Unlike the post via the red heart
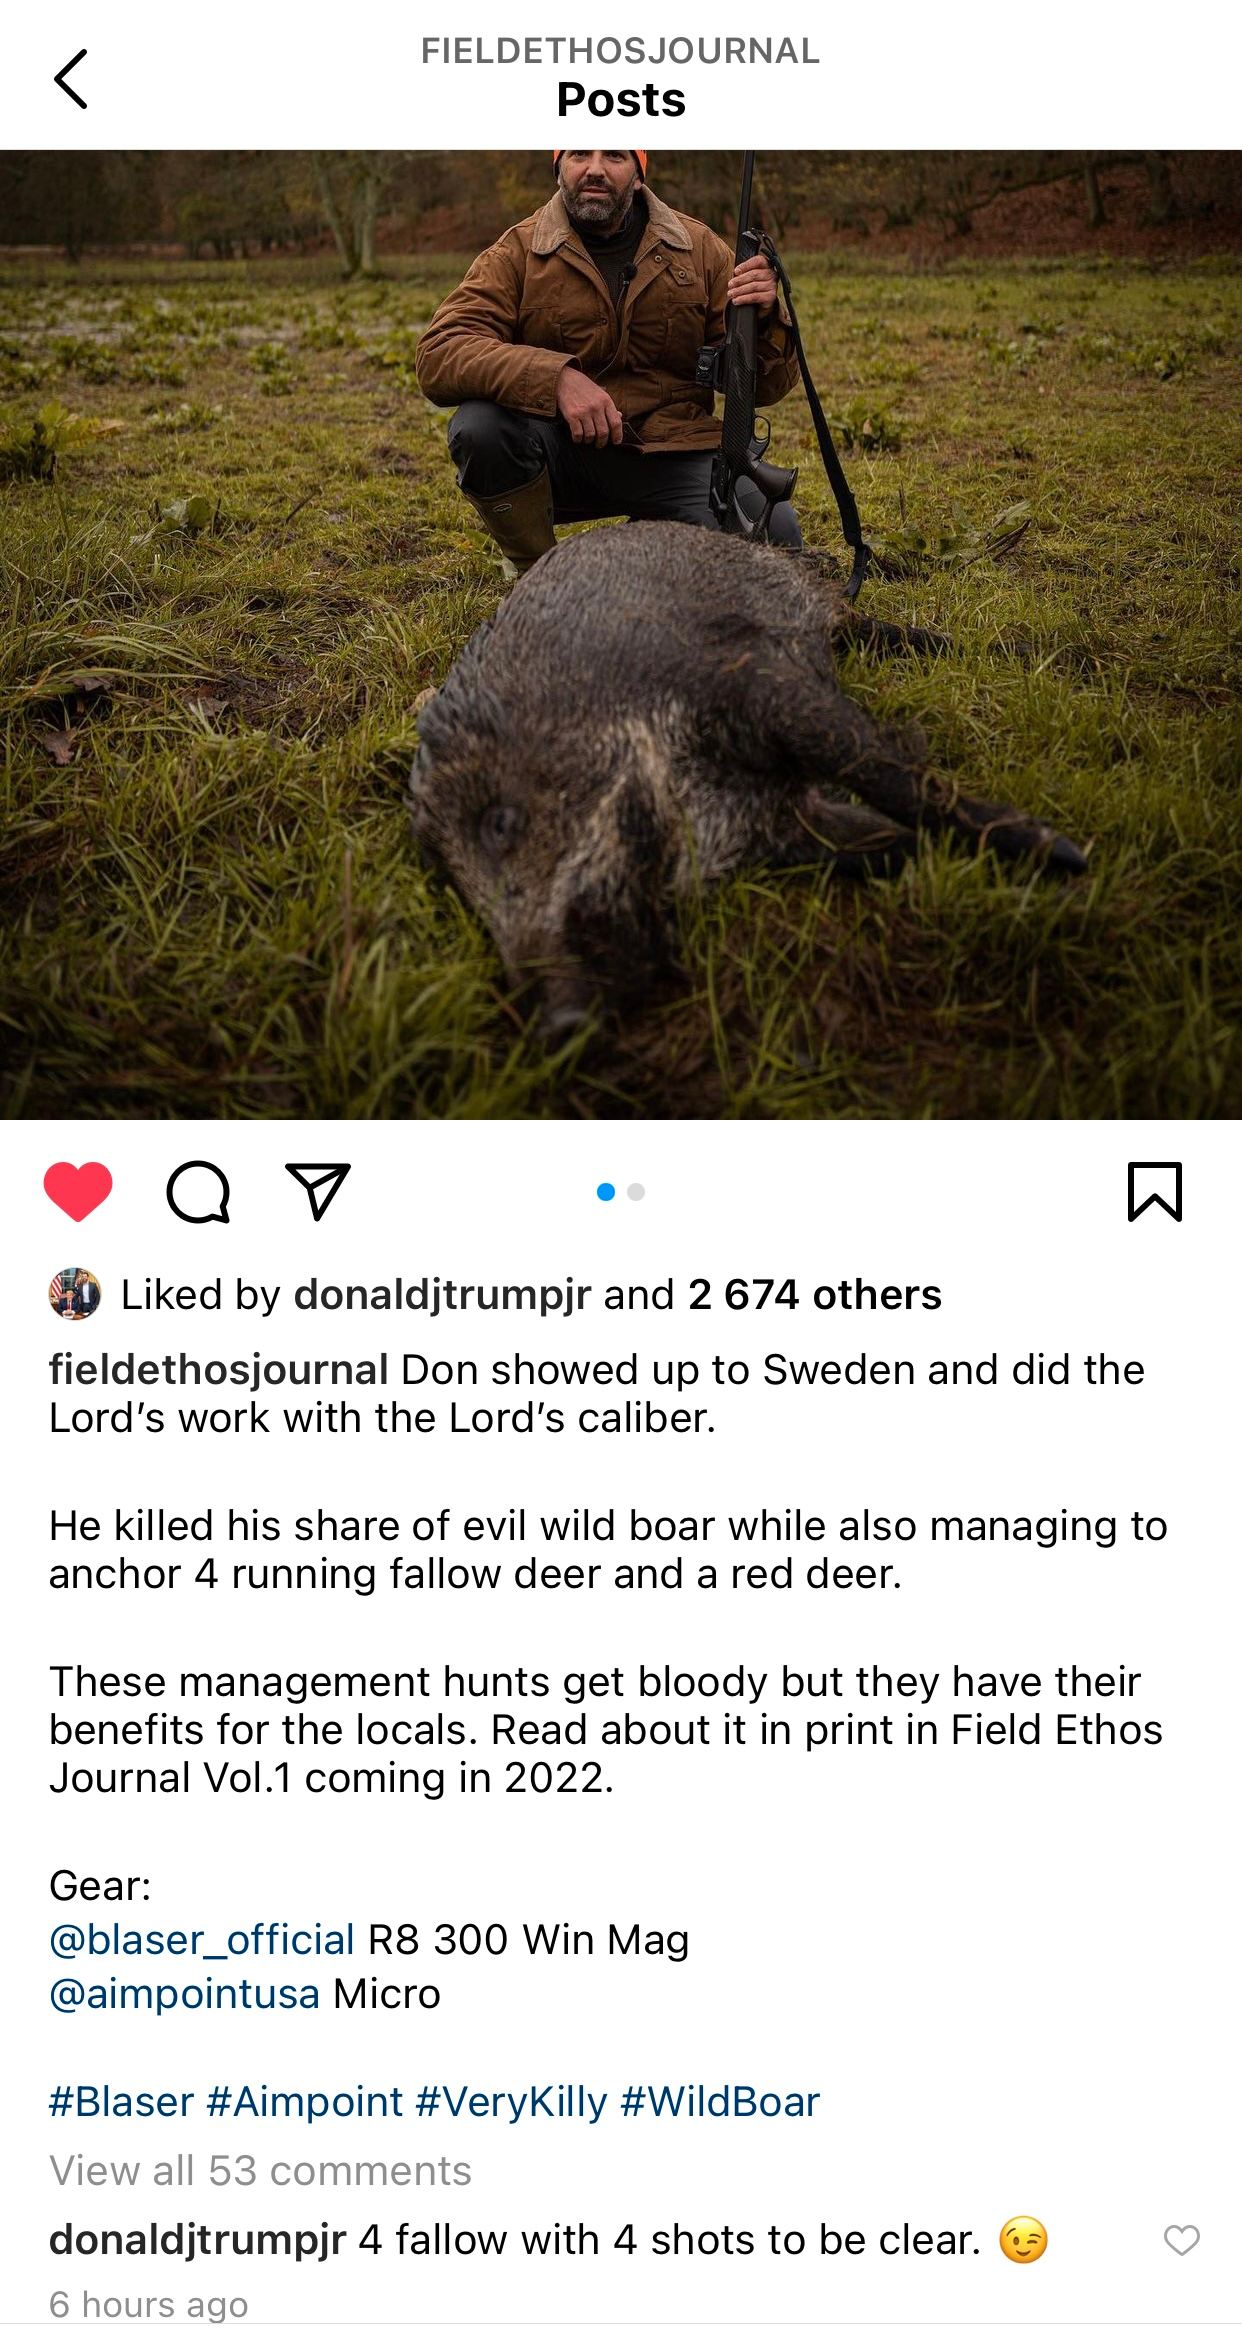The height and width of the screenshot is (2336, 1242). (78, 1191)
